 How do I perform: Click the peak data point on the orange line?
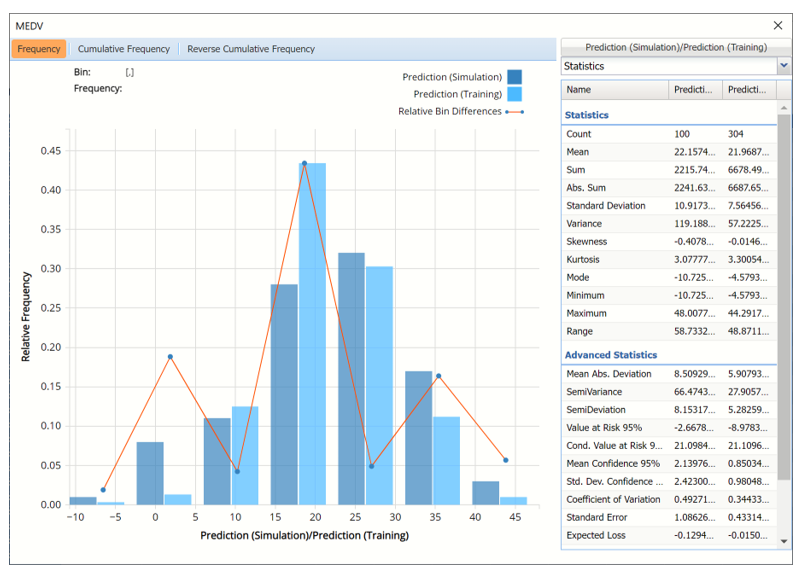coord(304,163)
